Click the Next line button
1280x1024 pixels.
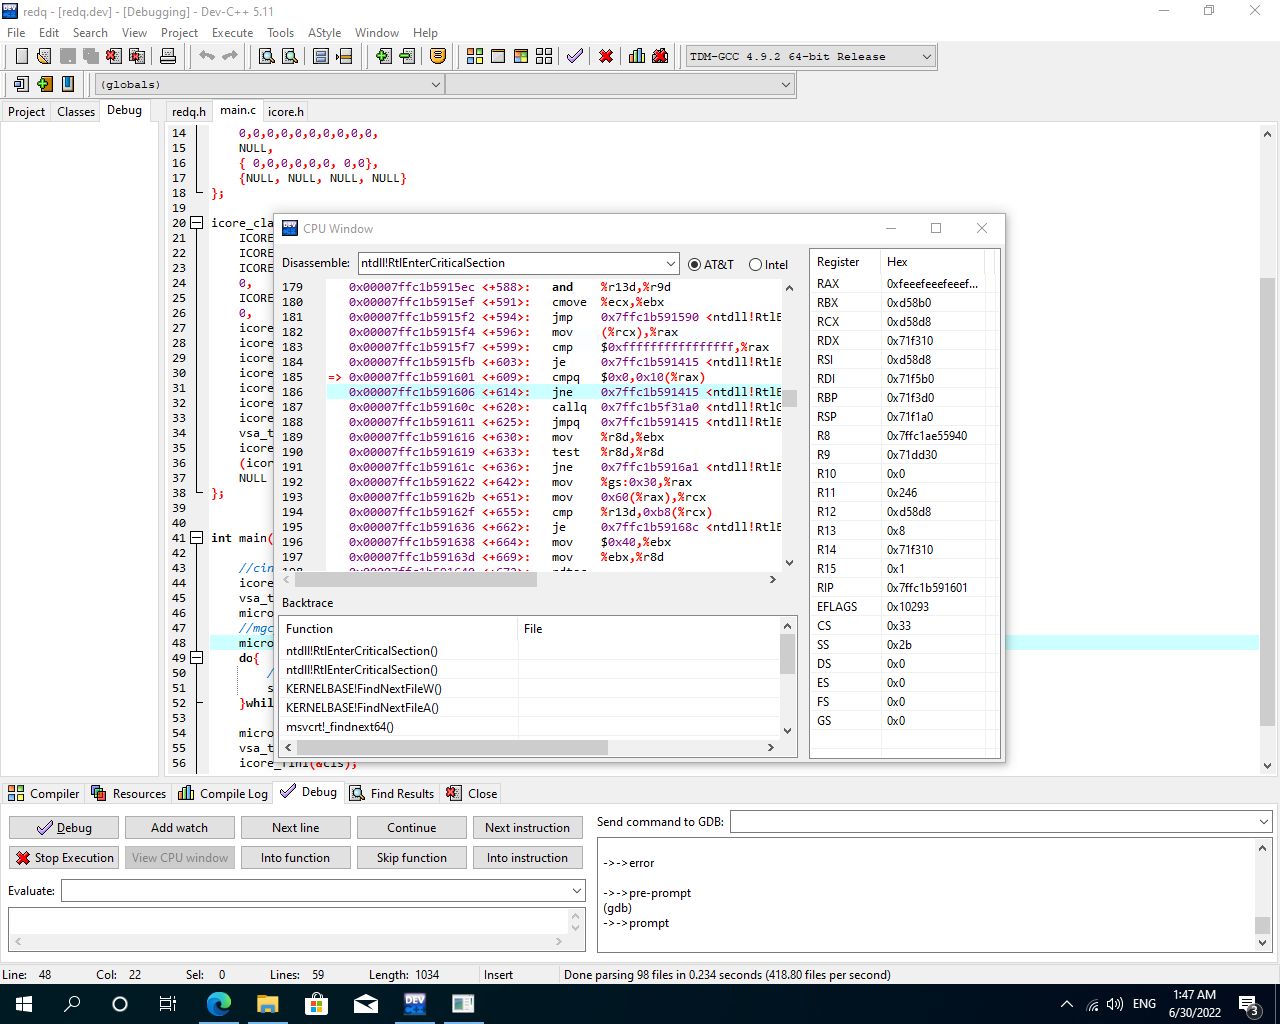[x=296, y=828]
